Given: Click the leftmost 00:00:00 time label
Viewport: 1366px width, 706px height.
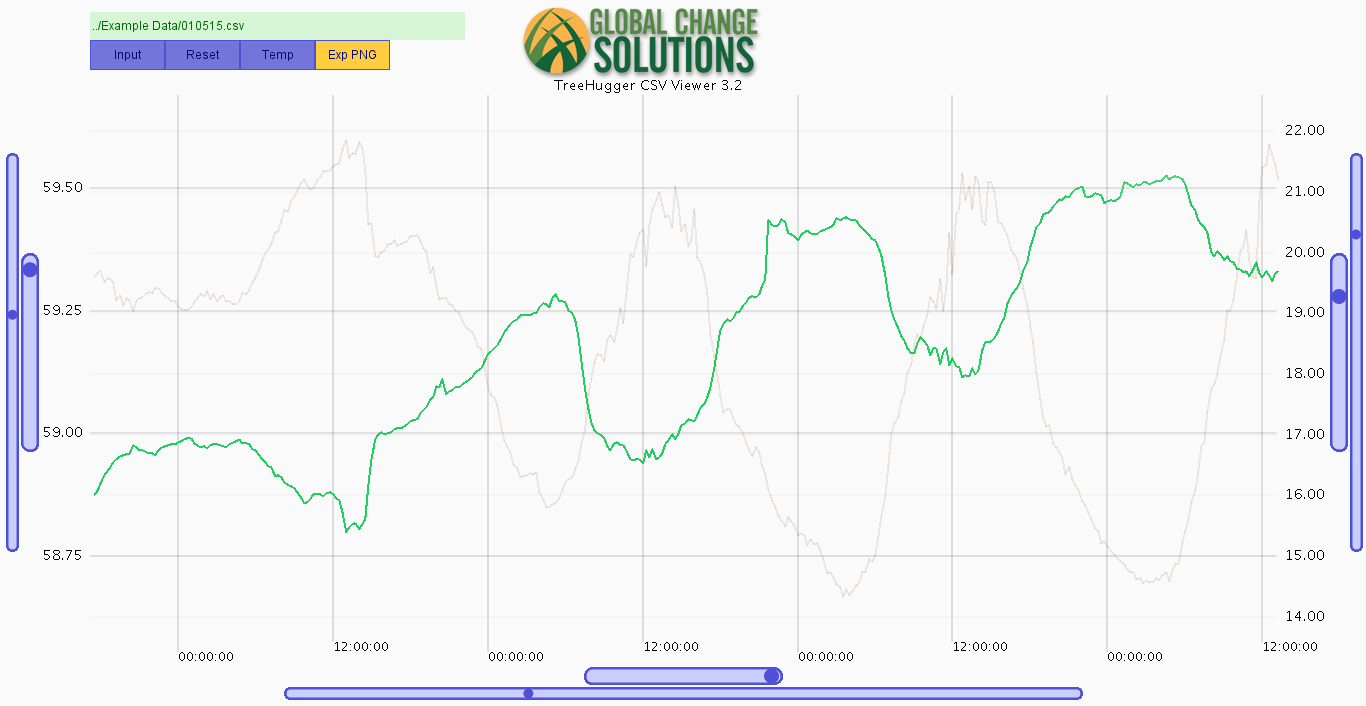Looking at the screenshot, I should 206,657.
